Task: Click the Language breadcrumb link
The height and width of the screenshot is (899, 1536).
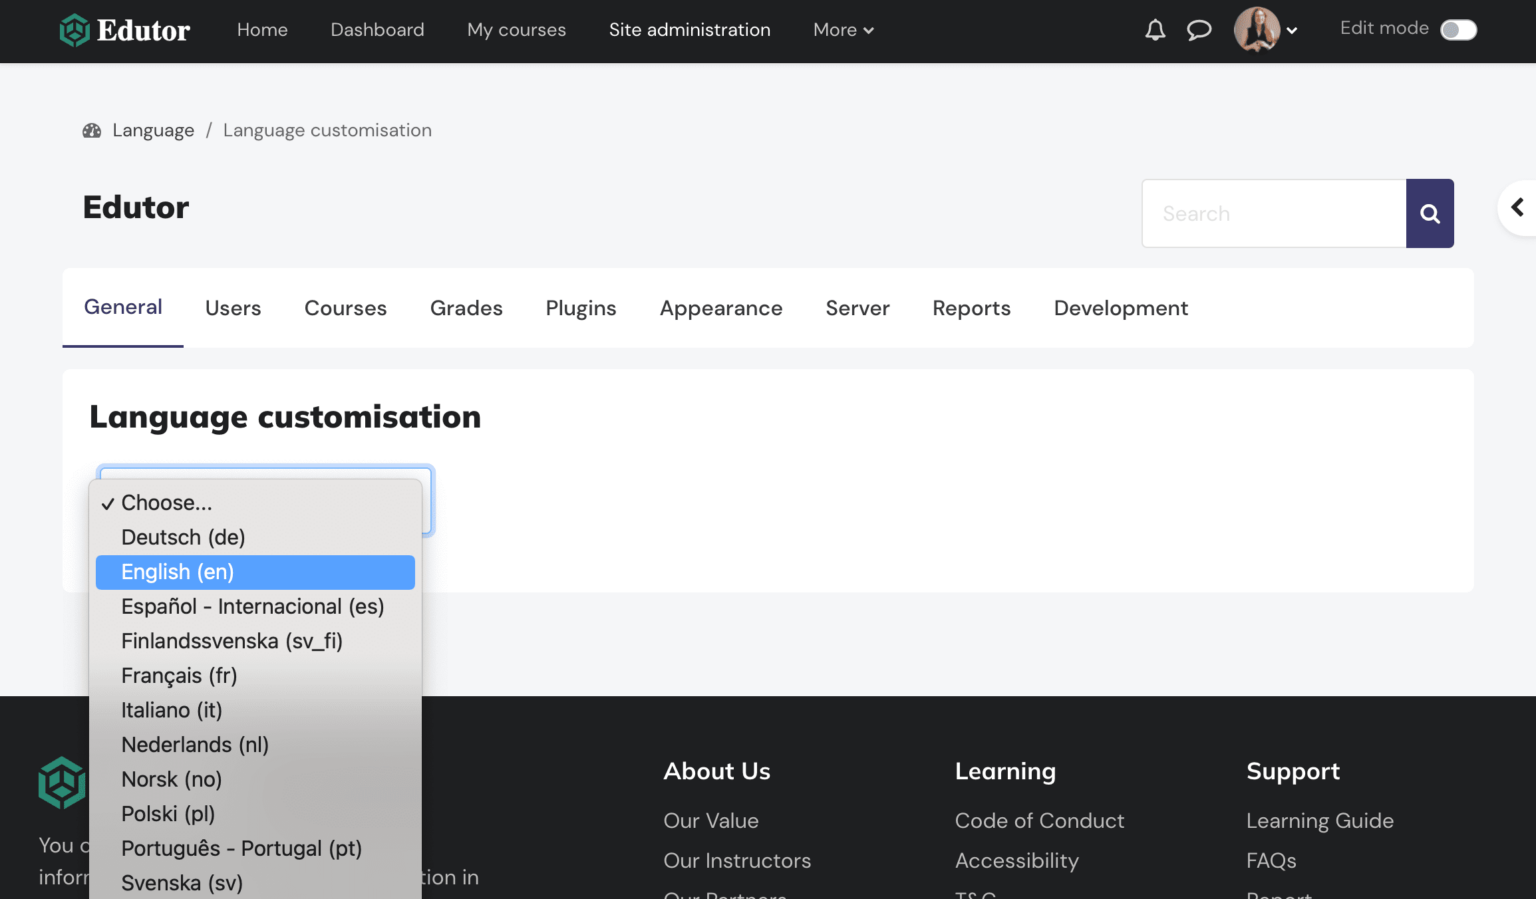Action: [x=153, y=131]
